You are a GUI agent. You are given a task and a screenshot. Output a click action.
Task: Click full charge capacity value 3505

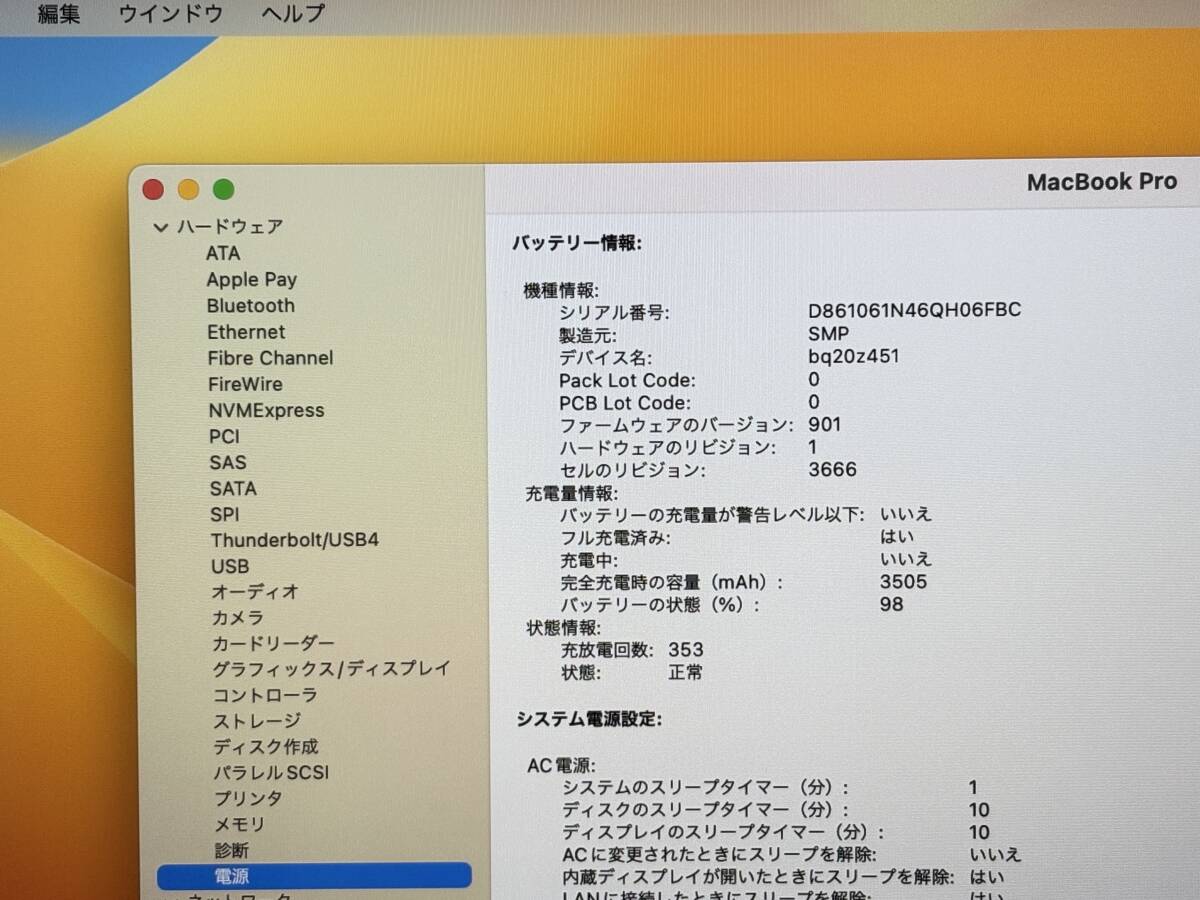(904, 582)
